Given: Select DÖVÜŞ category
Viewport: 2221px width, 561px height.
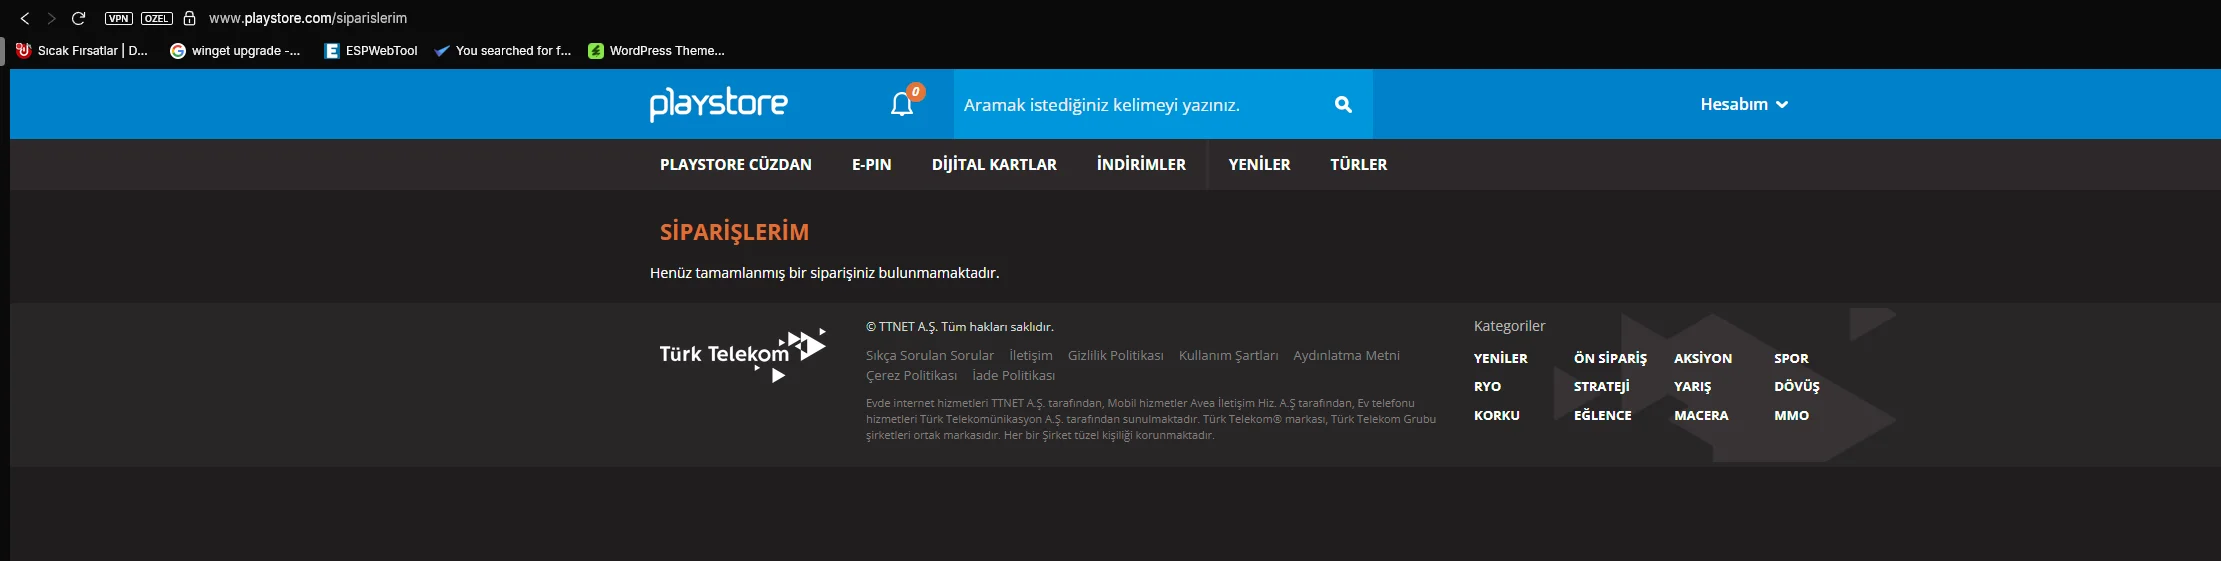Looking at the screenshot, I should [1797, 386].
